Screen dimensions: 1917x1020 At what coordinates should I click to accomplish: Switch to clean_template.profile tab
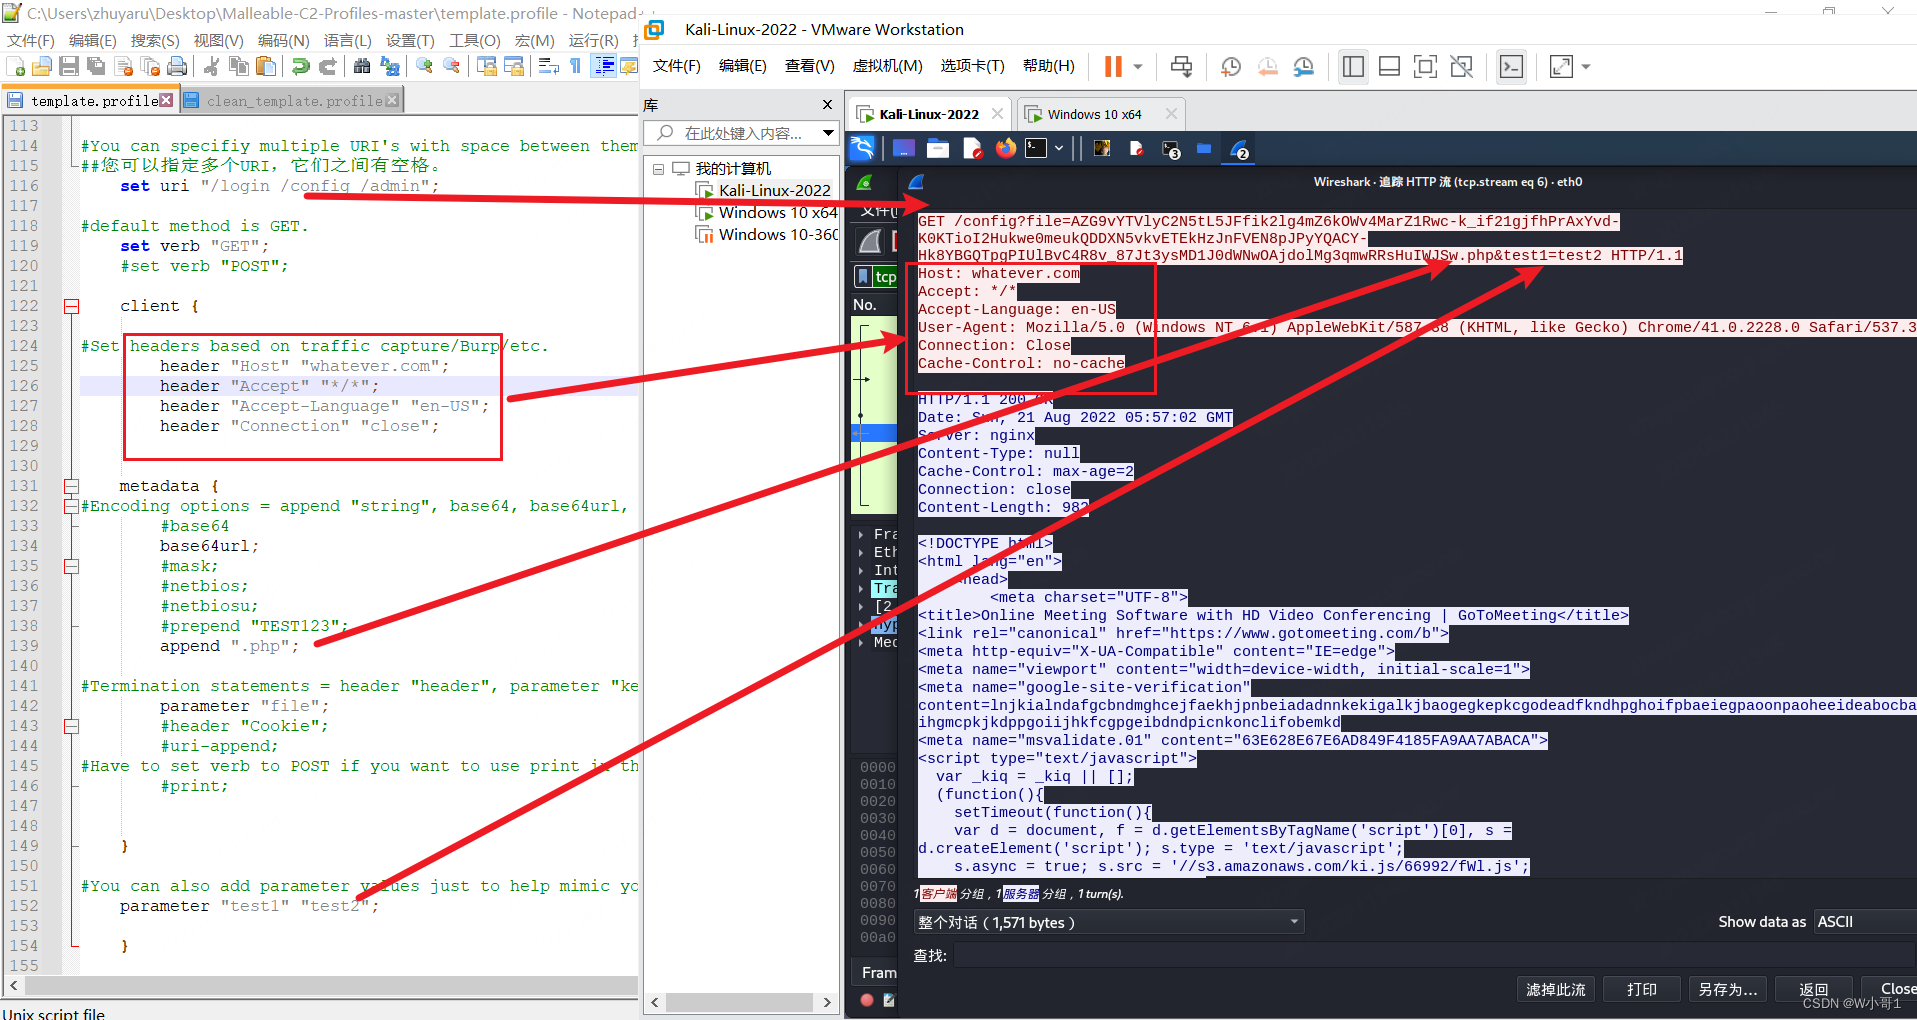[x=294, y=101]
